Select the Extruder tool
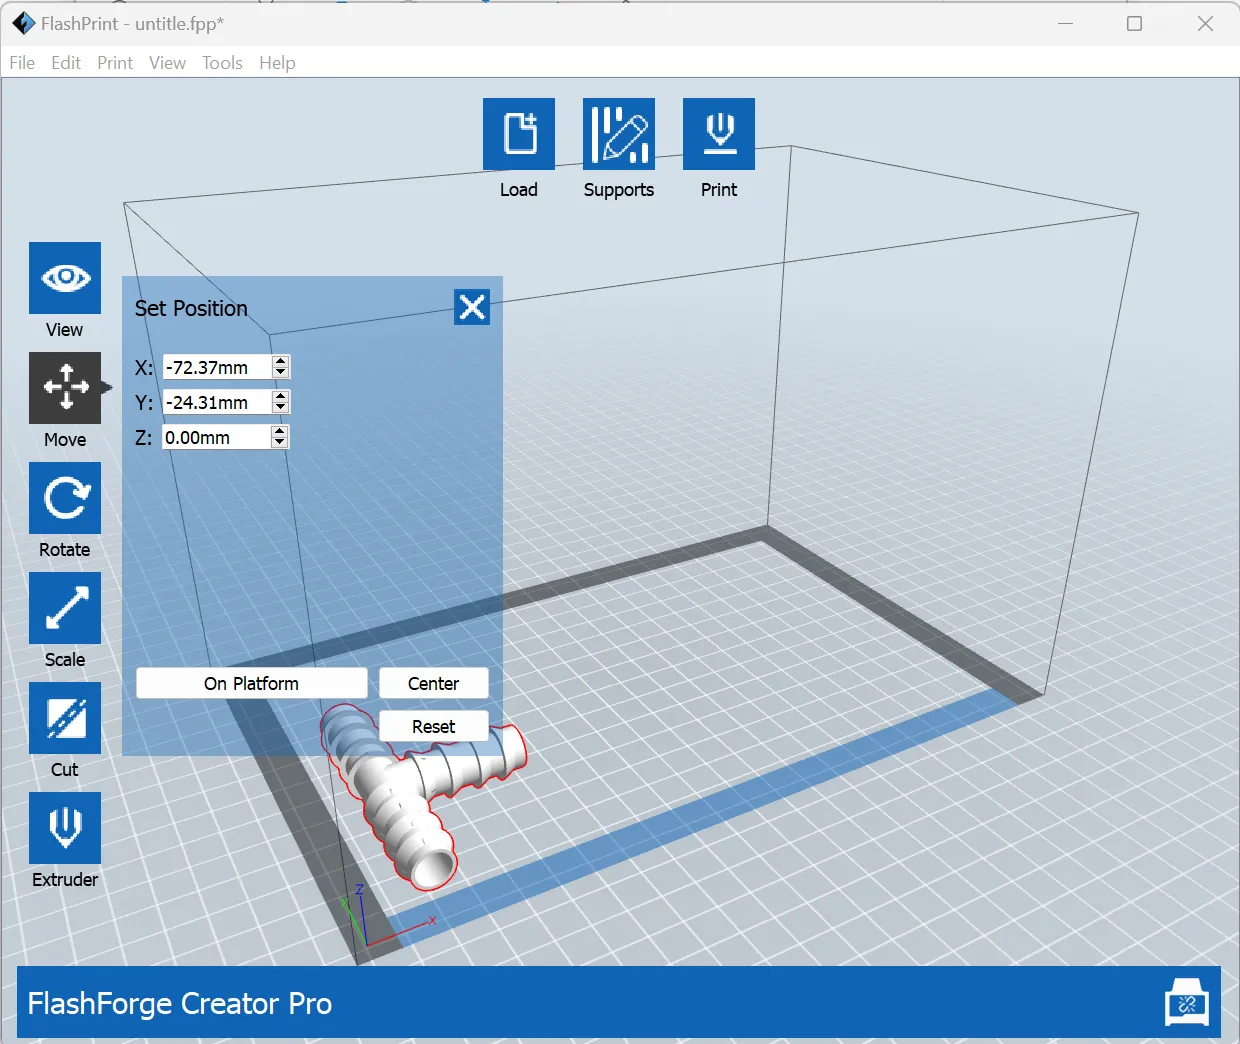The height and width of the screenshot is (1044, 1240). pos(65,828)
